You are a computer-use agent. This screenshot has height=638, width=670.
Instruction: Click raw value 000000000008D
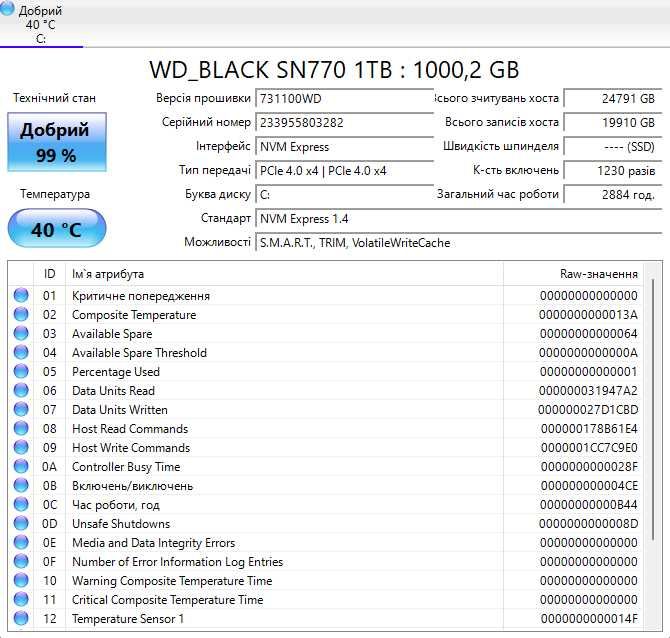588,524
